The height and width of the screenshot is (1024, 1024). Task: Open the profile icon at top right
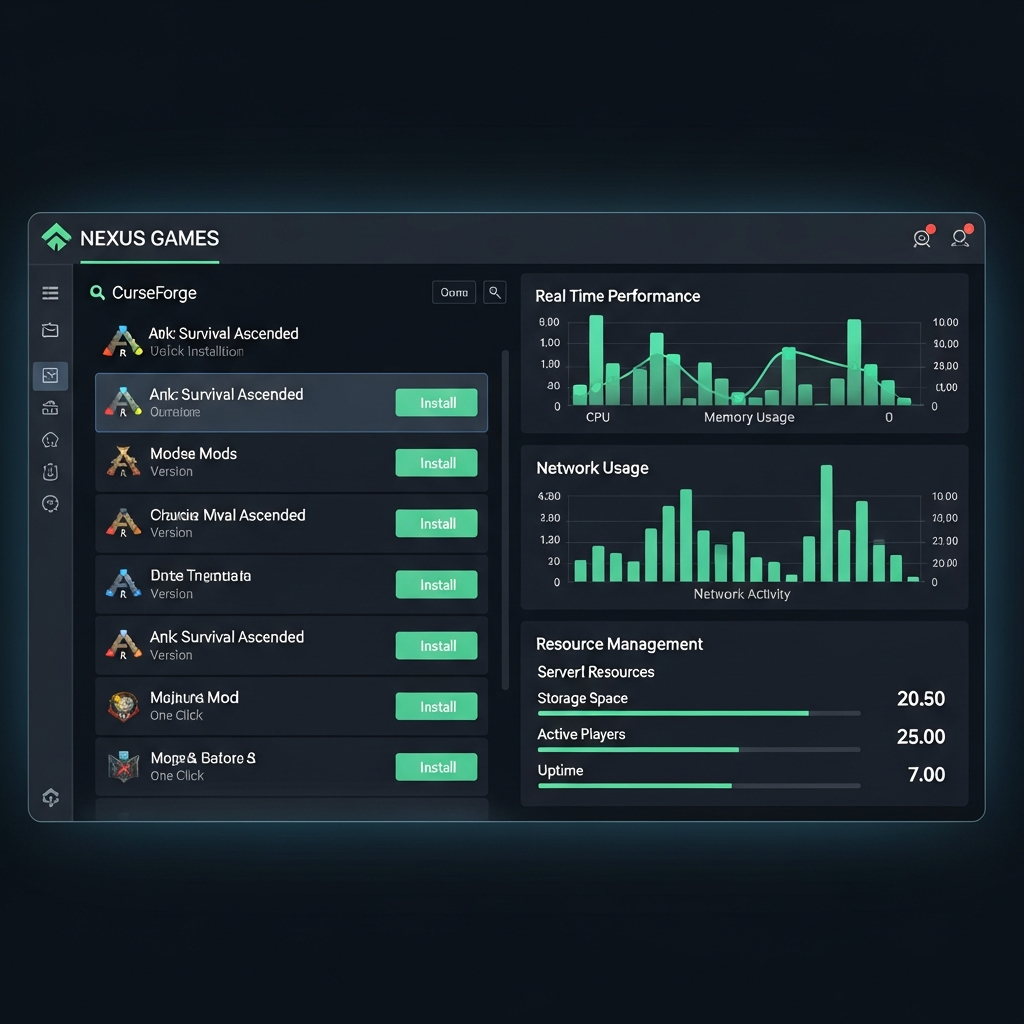click(960, 238)
